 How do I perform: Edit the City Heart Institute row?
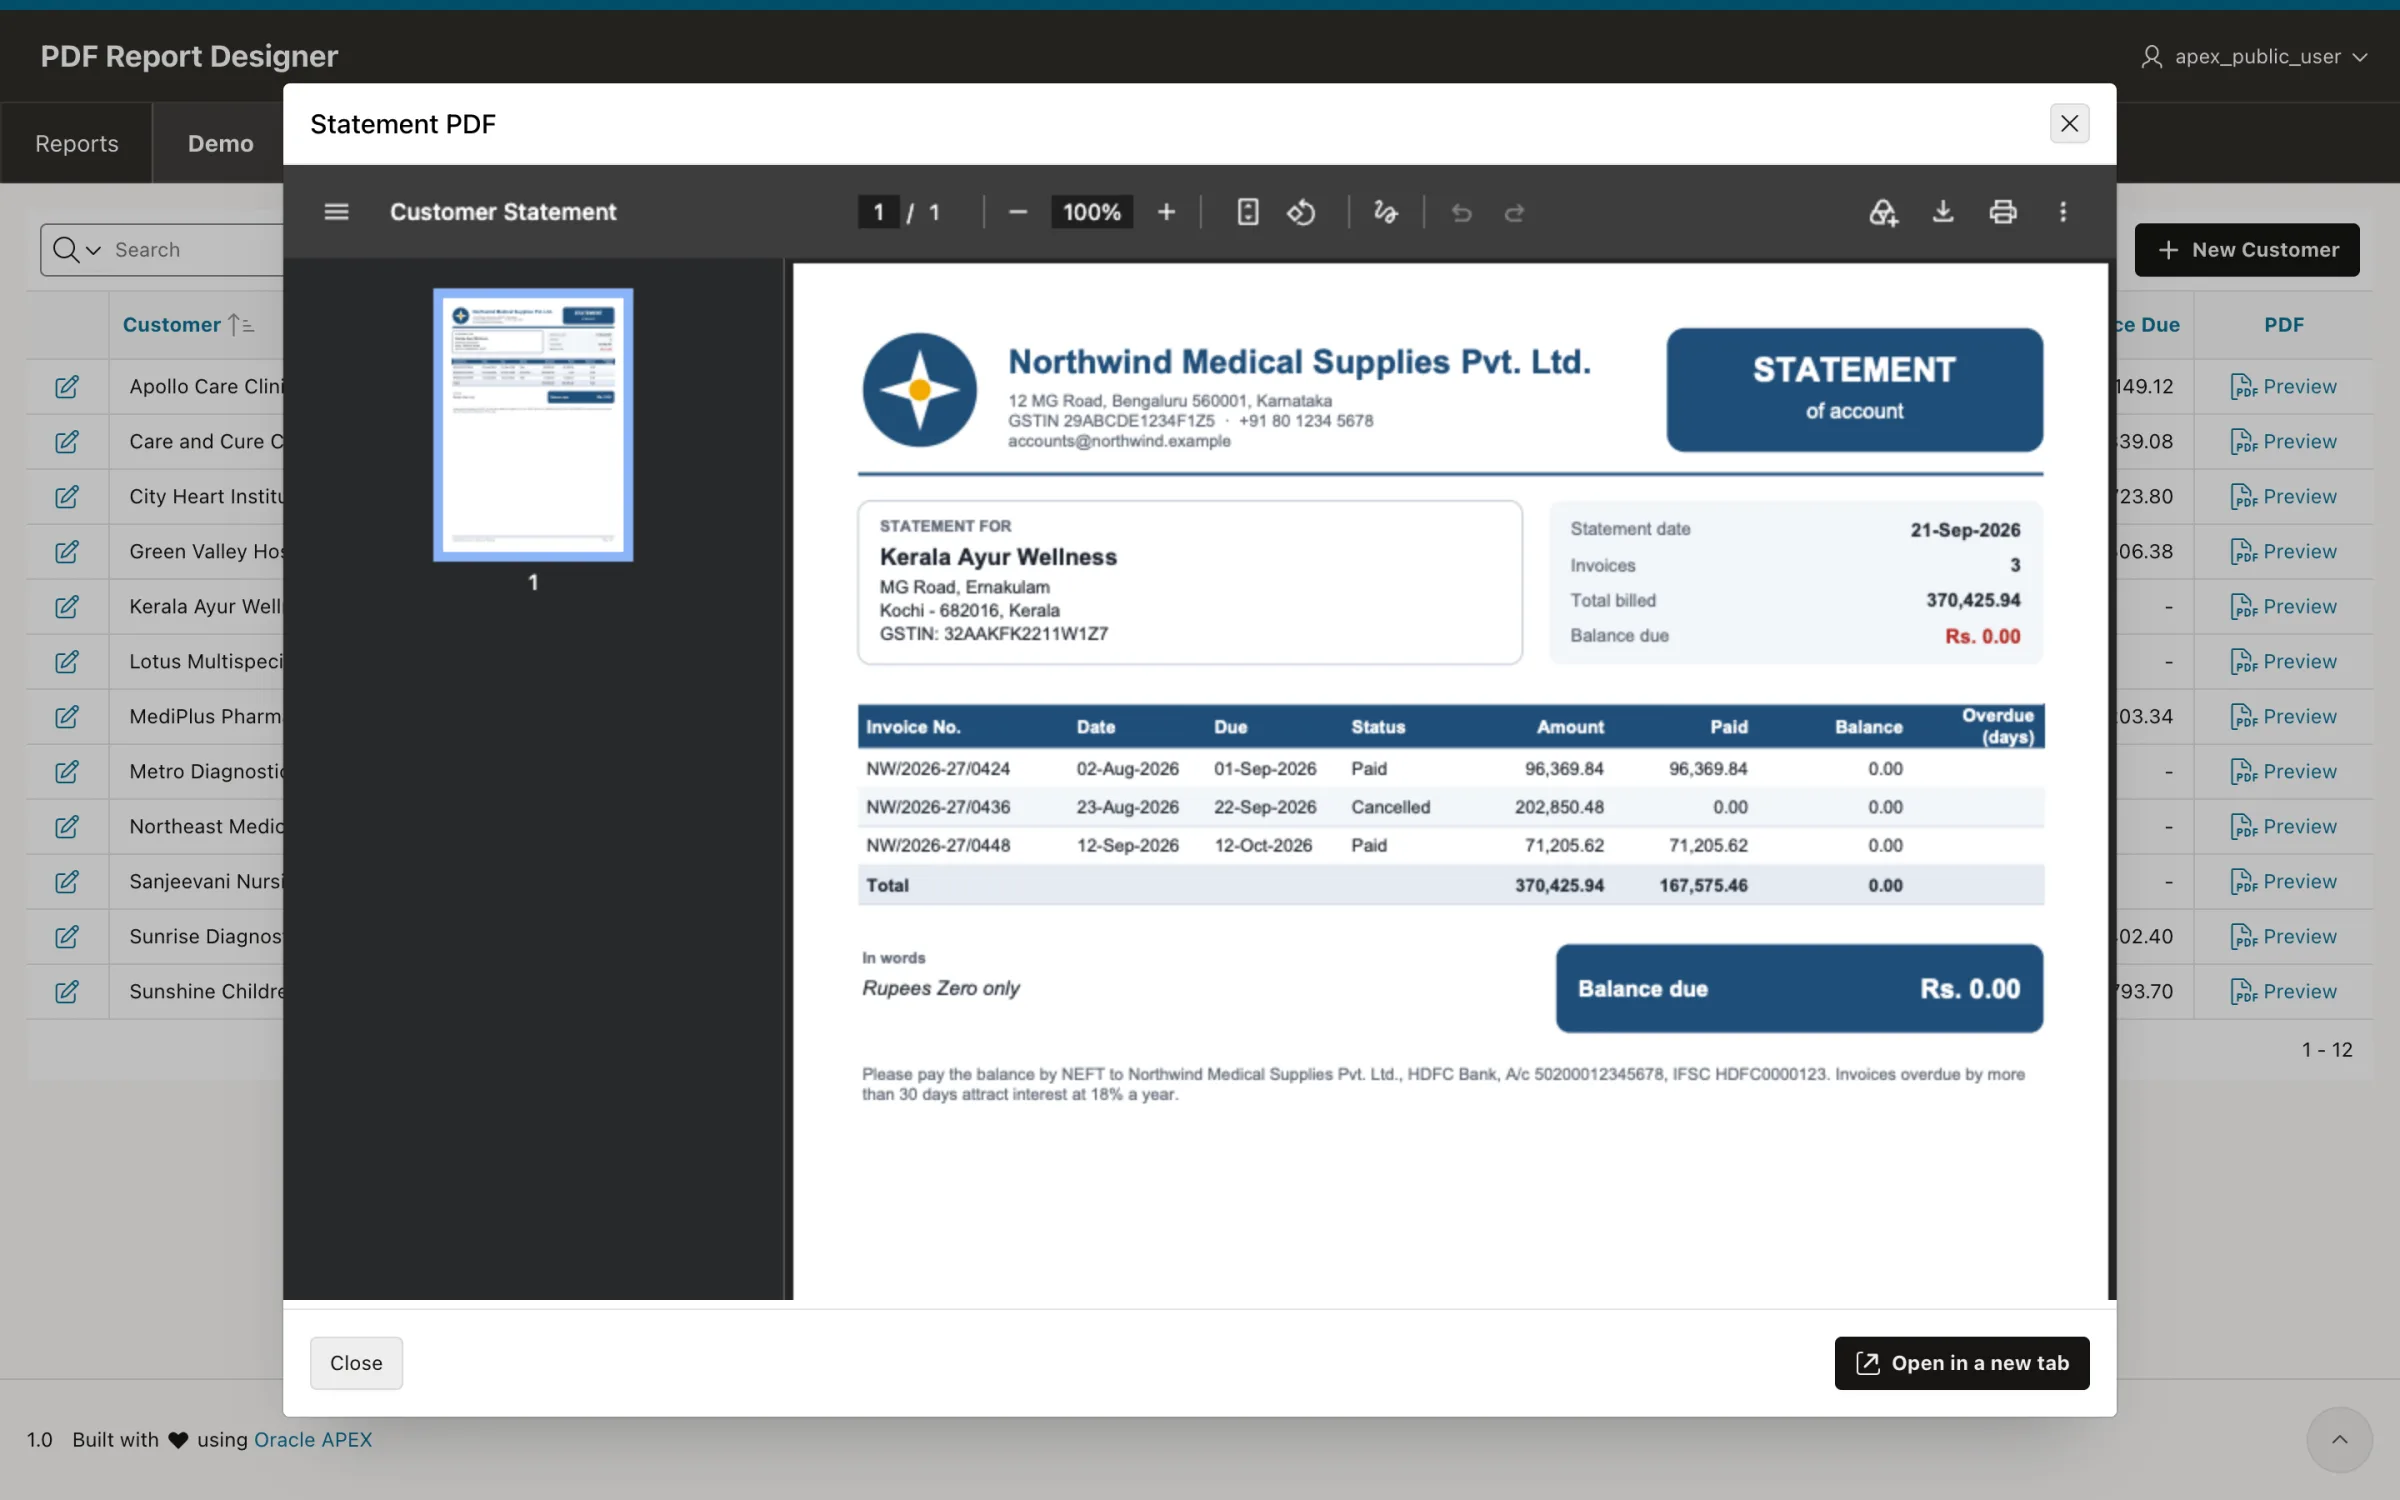[x=67, y=497]
